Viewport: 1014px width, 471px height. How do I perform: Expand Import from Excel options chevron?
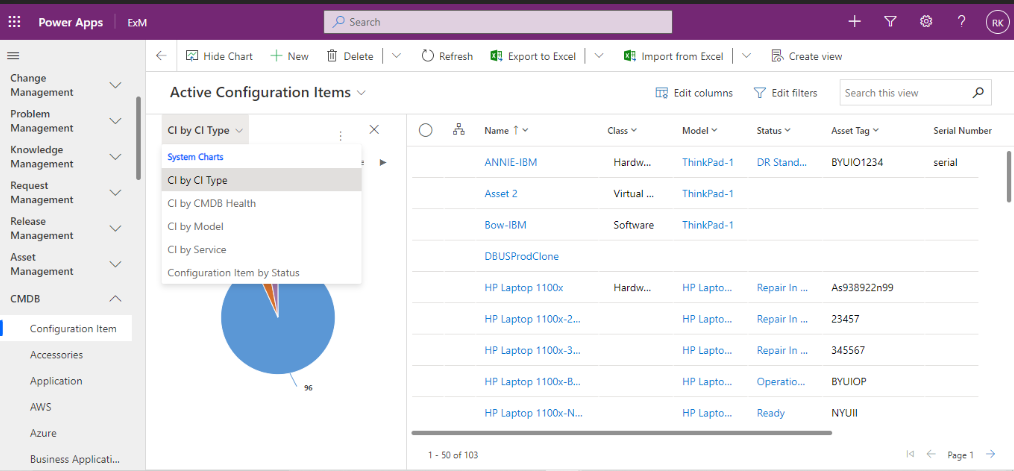click(x=746, y=56)
